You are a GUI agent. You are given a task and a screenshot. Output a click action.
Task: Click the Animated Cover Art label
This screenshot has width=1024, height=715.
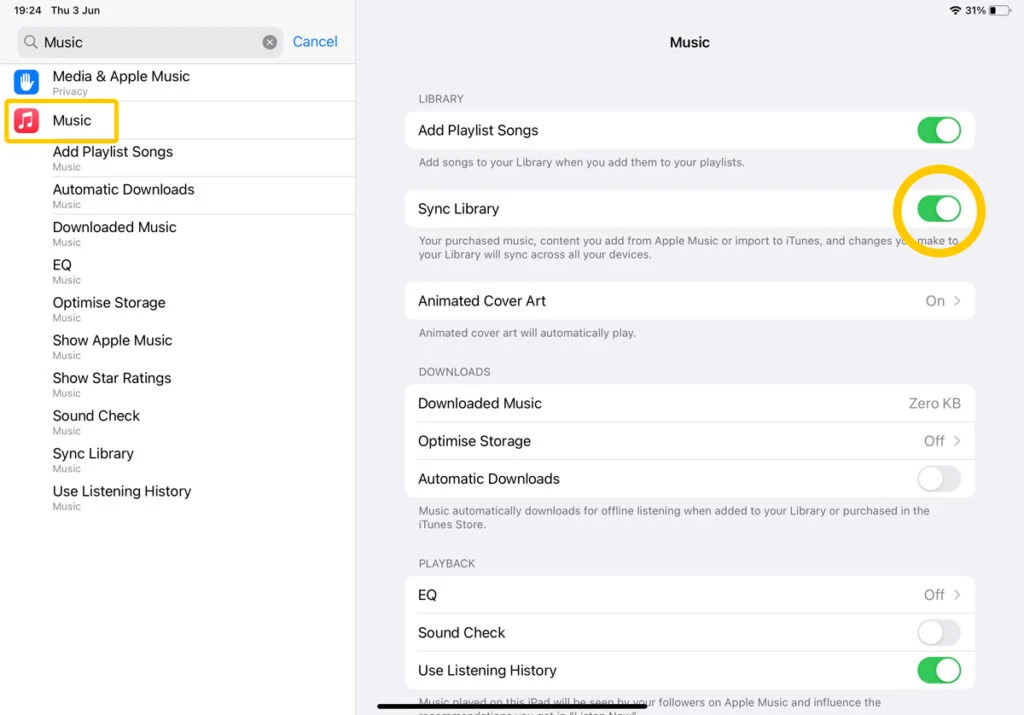(482, 301)
